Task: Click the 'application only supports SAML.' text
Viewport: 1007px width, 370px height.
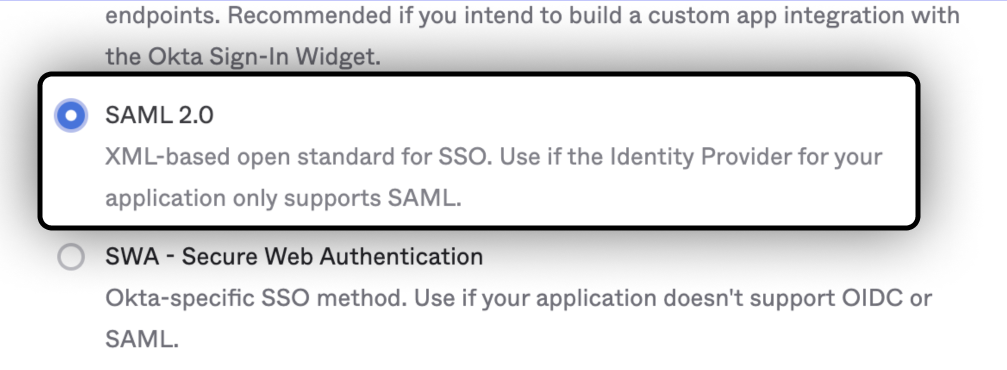Action: pyautogui.click(x=283, y=198)
